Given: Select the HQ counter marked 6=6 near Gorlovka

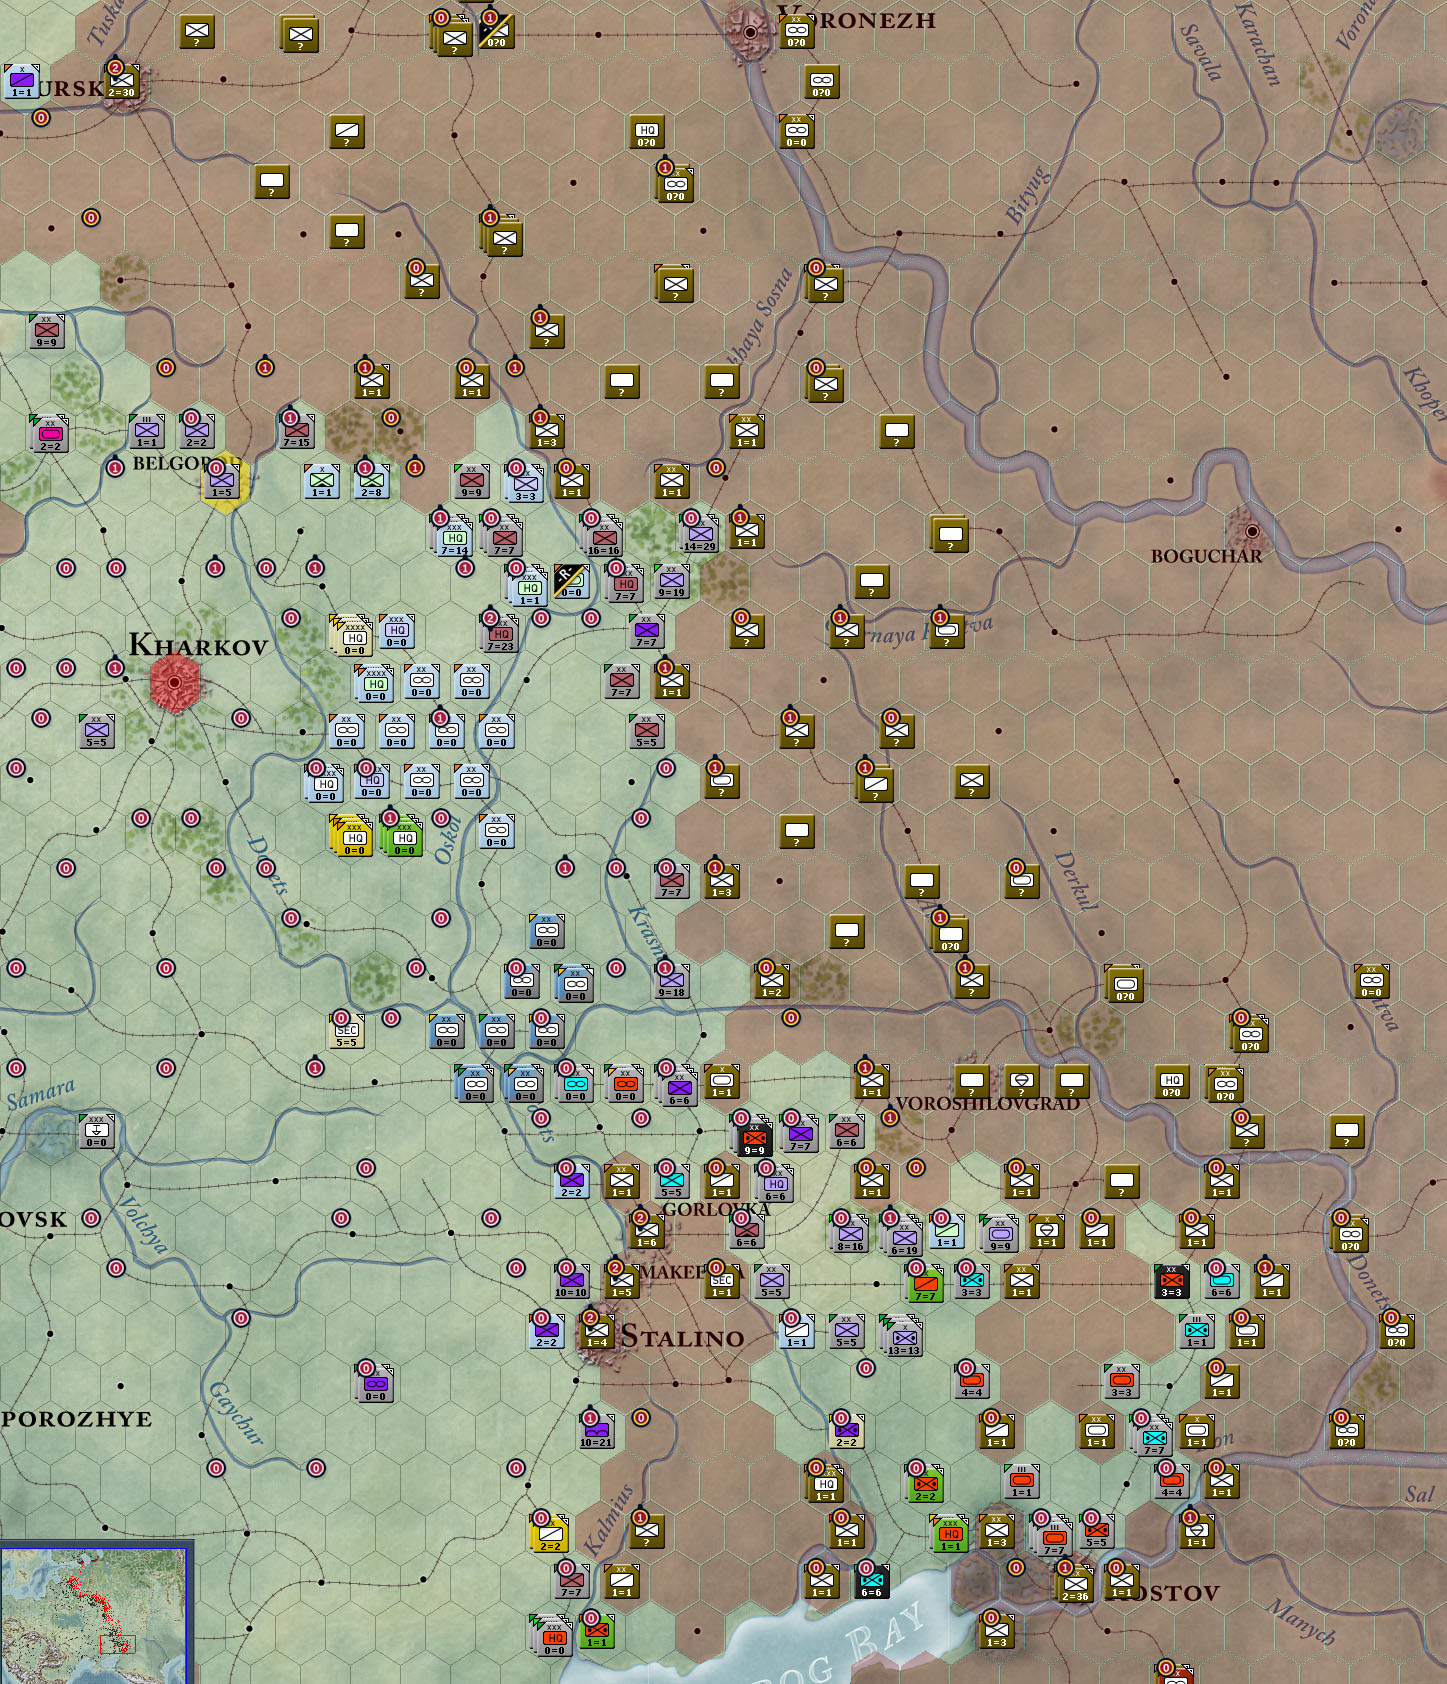Looking at the screenshot, I should (x=776, y=1185).
